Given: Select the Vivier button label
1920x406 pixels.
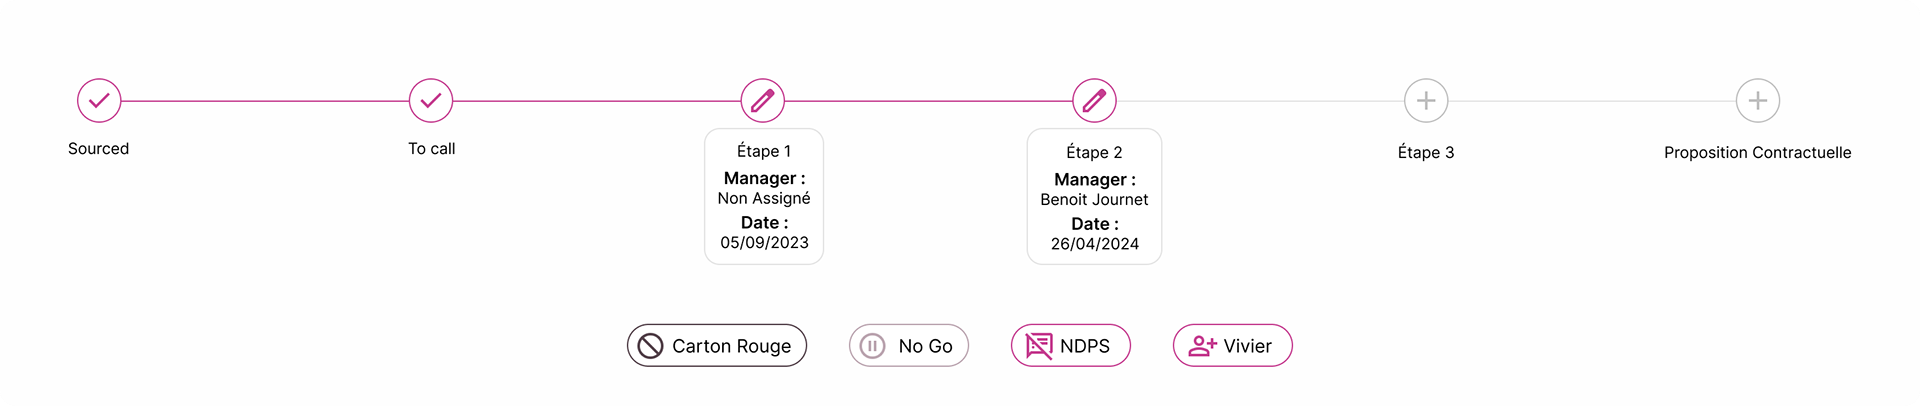Looking at the screenshot, I should pos(1248,346).
